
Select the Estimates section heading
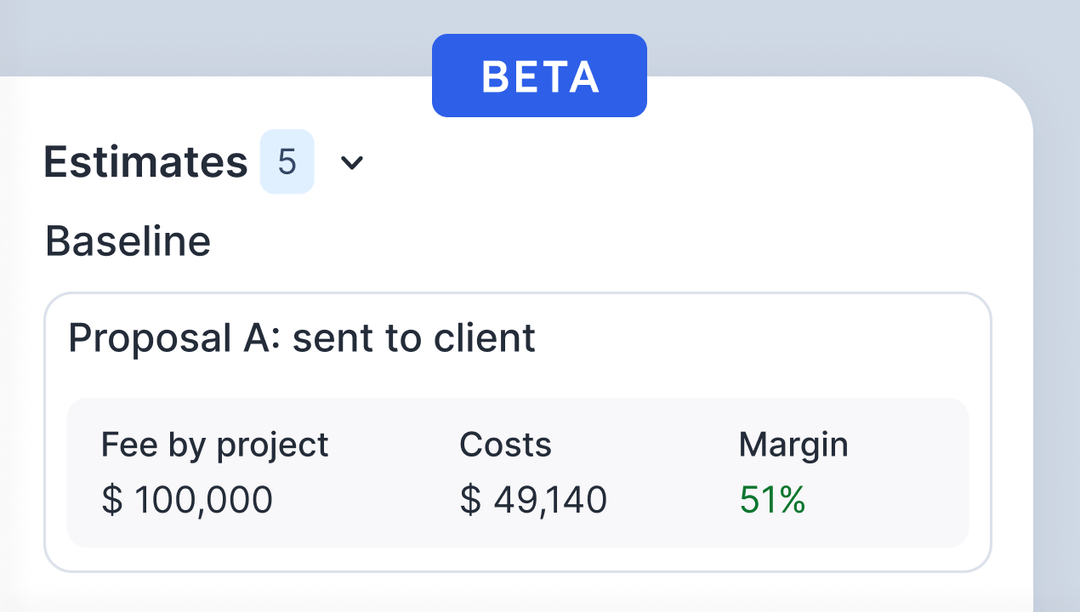146,162
